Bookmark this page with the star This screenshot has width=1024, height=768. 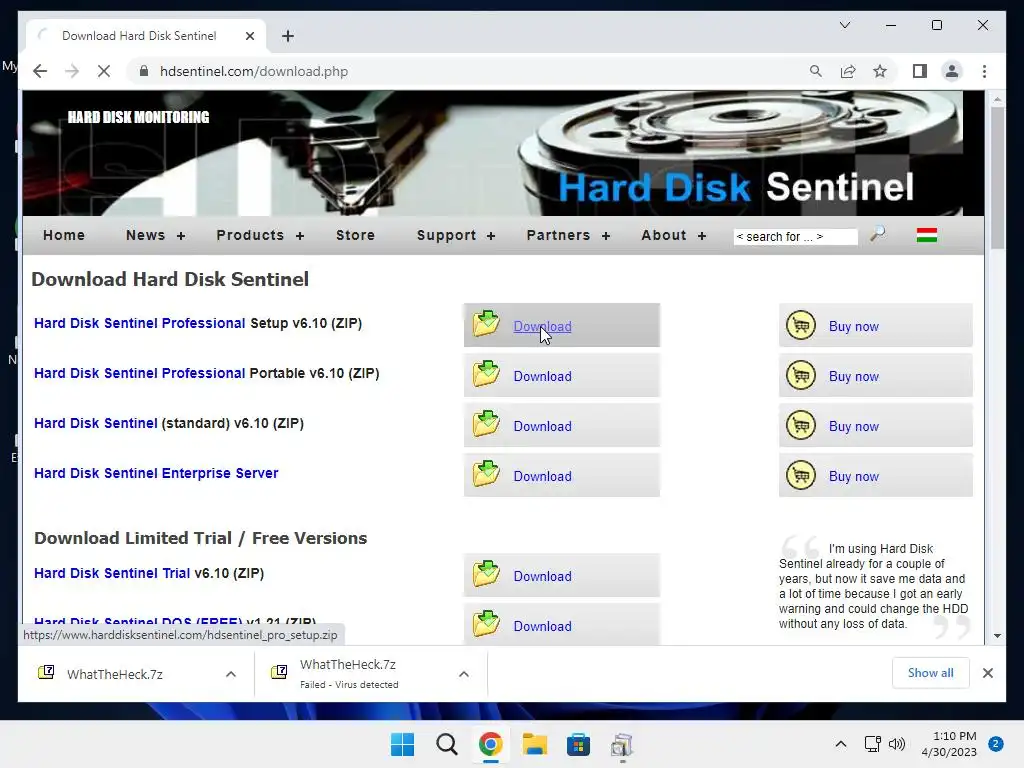(x=880, y=71)
